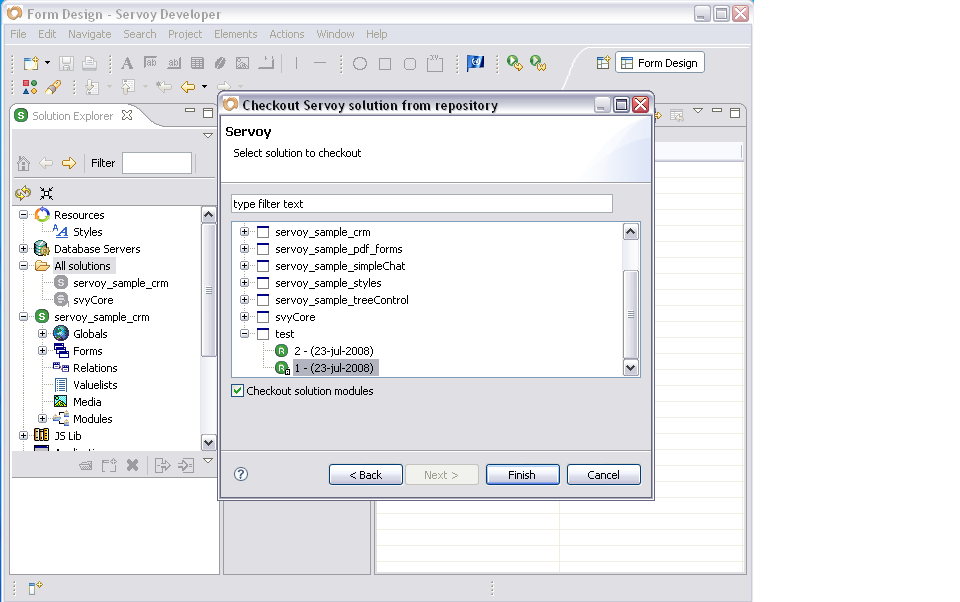Screen dimensions: 960x602
Task: Click the Cancel button
Action: click(x=604, y=475)
